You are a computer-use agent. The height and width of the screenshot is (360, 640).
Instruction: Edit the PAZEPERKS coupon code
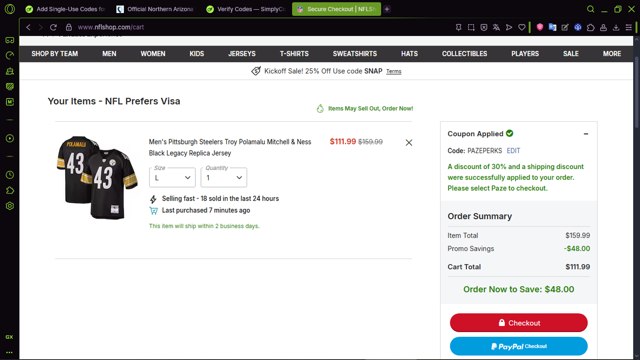(x=513, y=151)
